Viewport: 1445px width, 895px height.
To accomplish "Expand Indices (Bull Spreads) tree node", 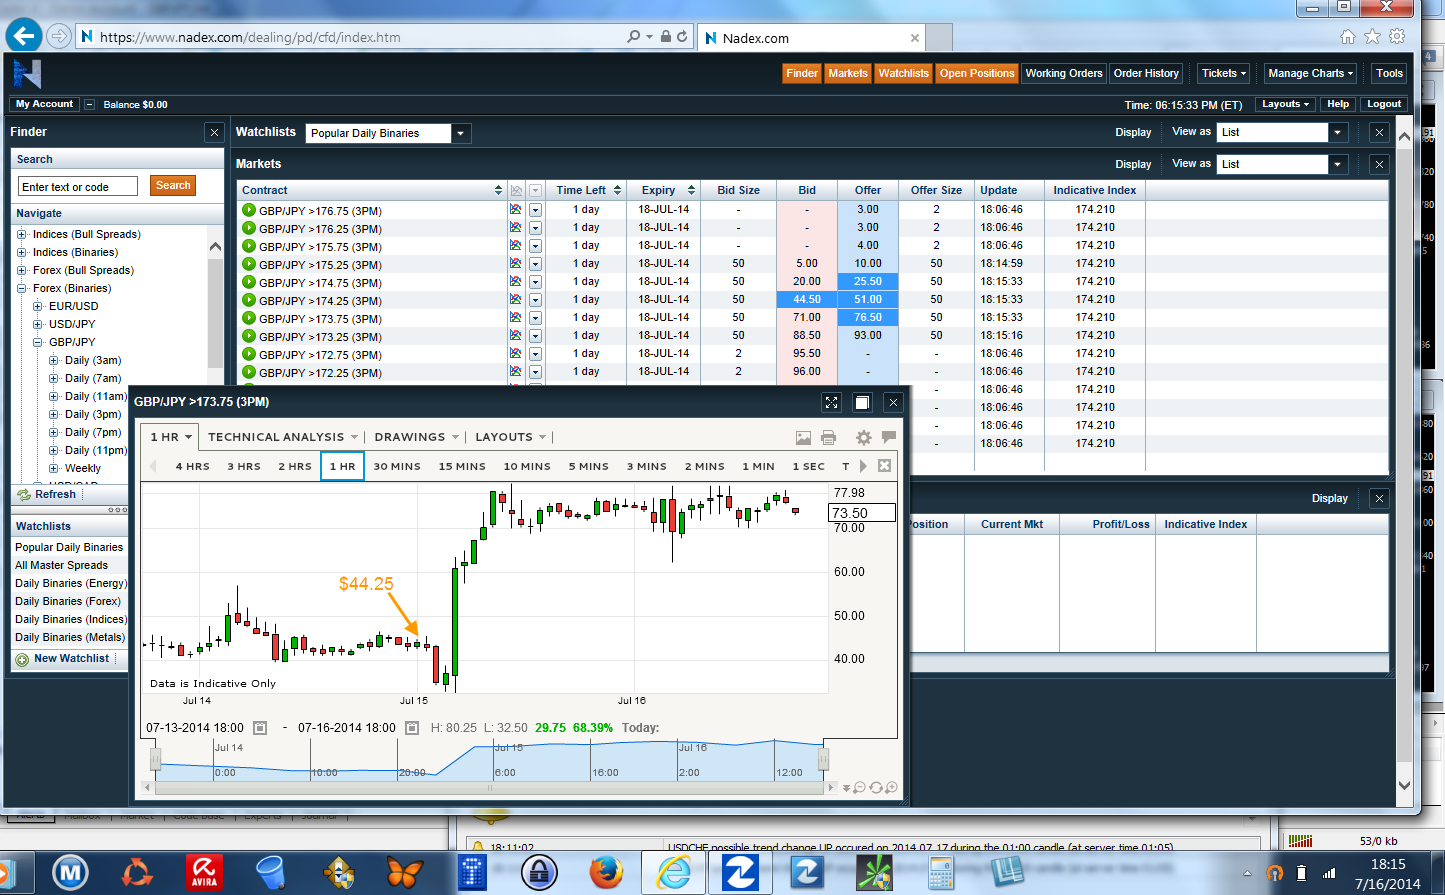I will 22,235.
